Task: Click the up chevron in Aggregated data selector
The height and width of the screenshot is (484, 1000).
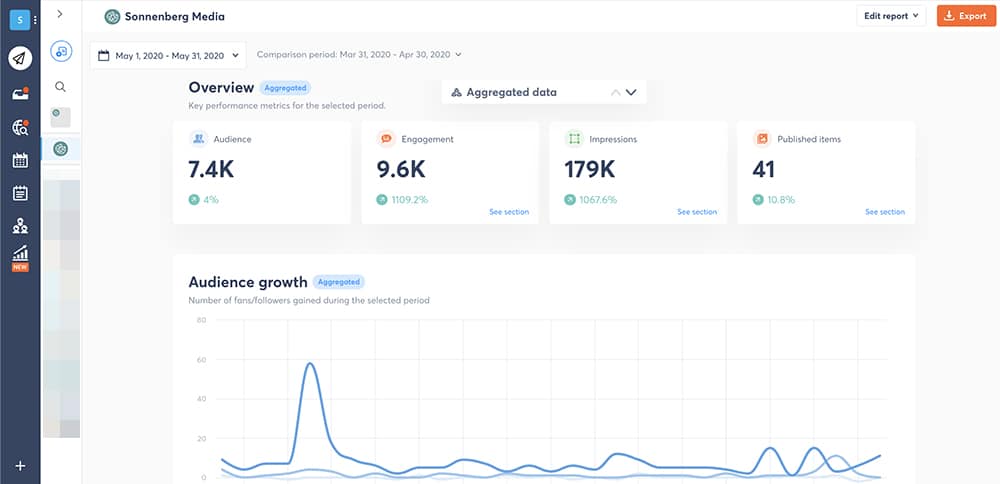Action: tap(615, 92)
